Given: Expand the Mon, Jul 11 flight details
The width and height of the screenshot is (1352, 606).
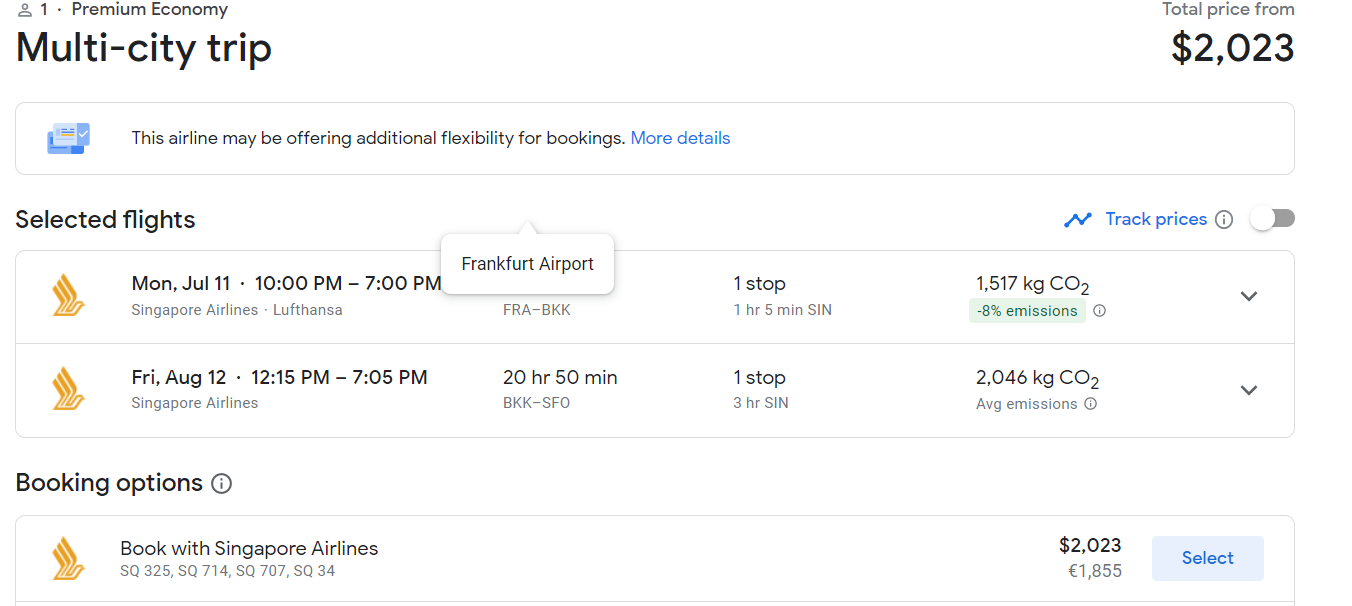Looking at the screenshot, I should point(1248,296).
